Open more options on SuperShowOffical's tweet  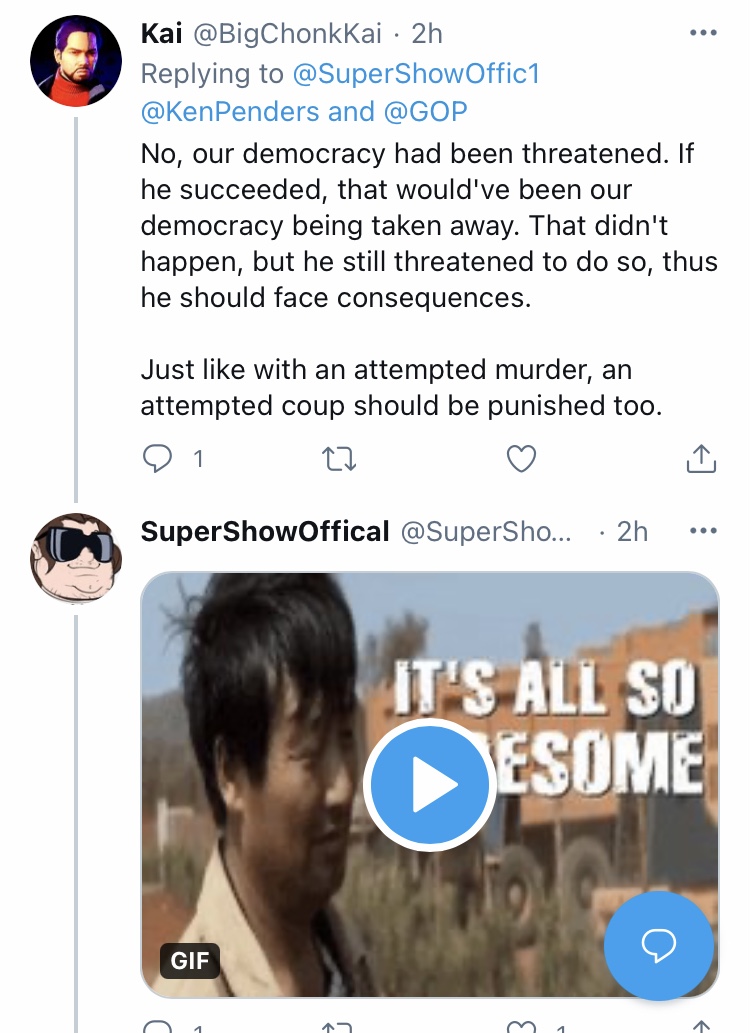[x=703, y=530]
